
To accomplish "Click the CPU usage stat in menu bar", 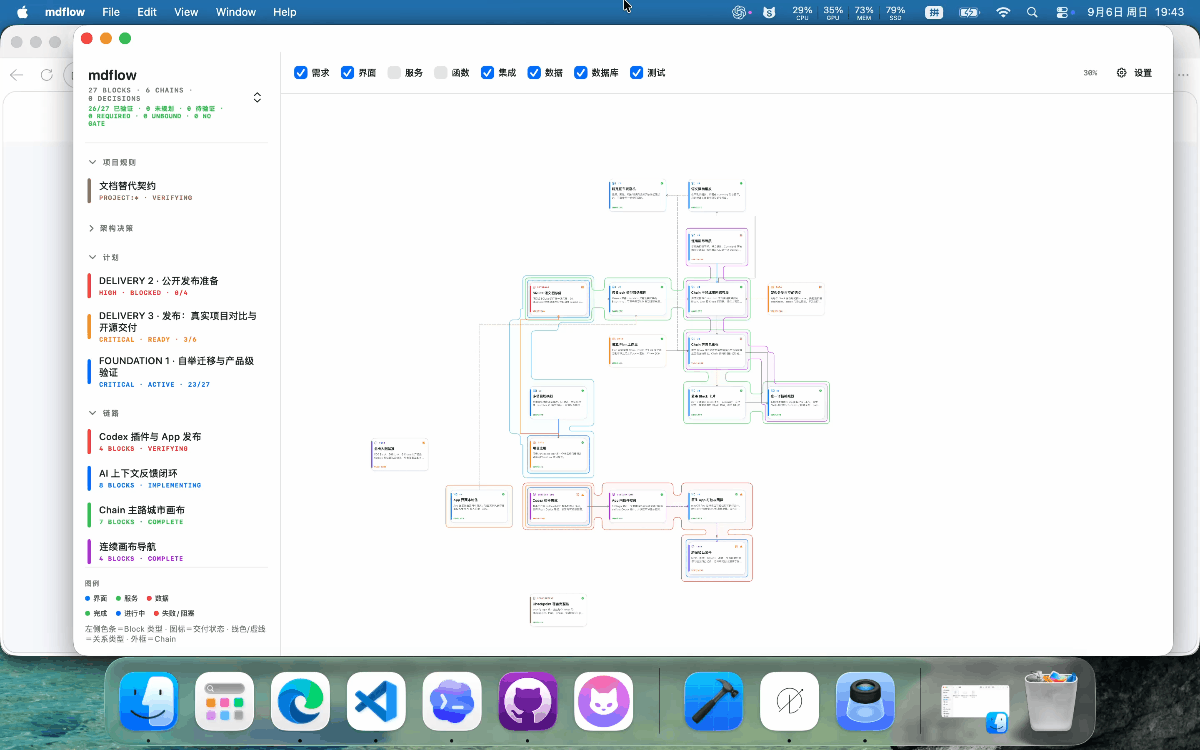I will coord(802,12).
